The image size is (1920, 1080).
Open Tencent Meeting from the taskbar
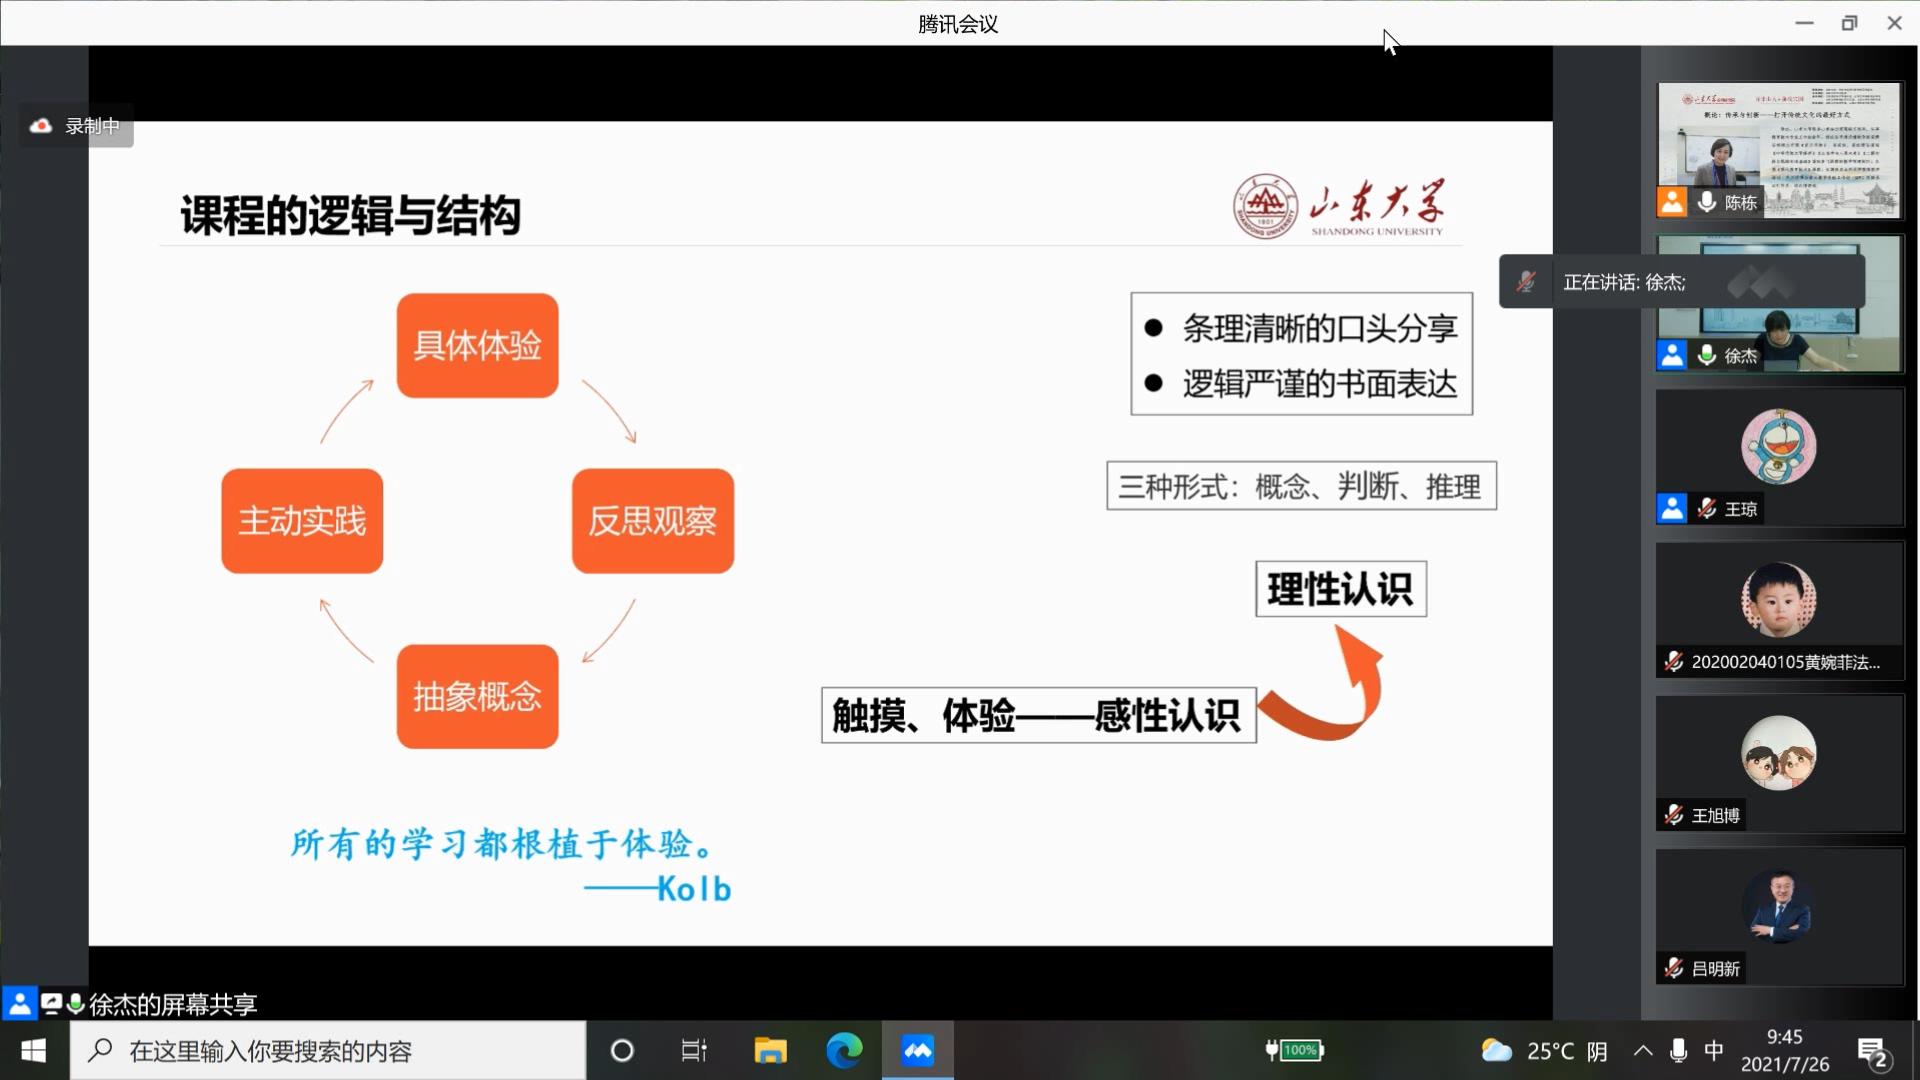click(x=917, y=1051)
